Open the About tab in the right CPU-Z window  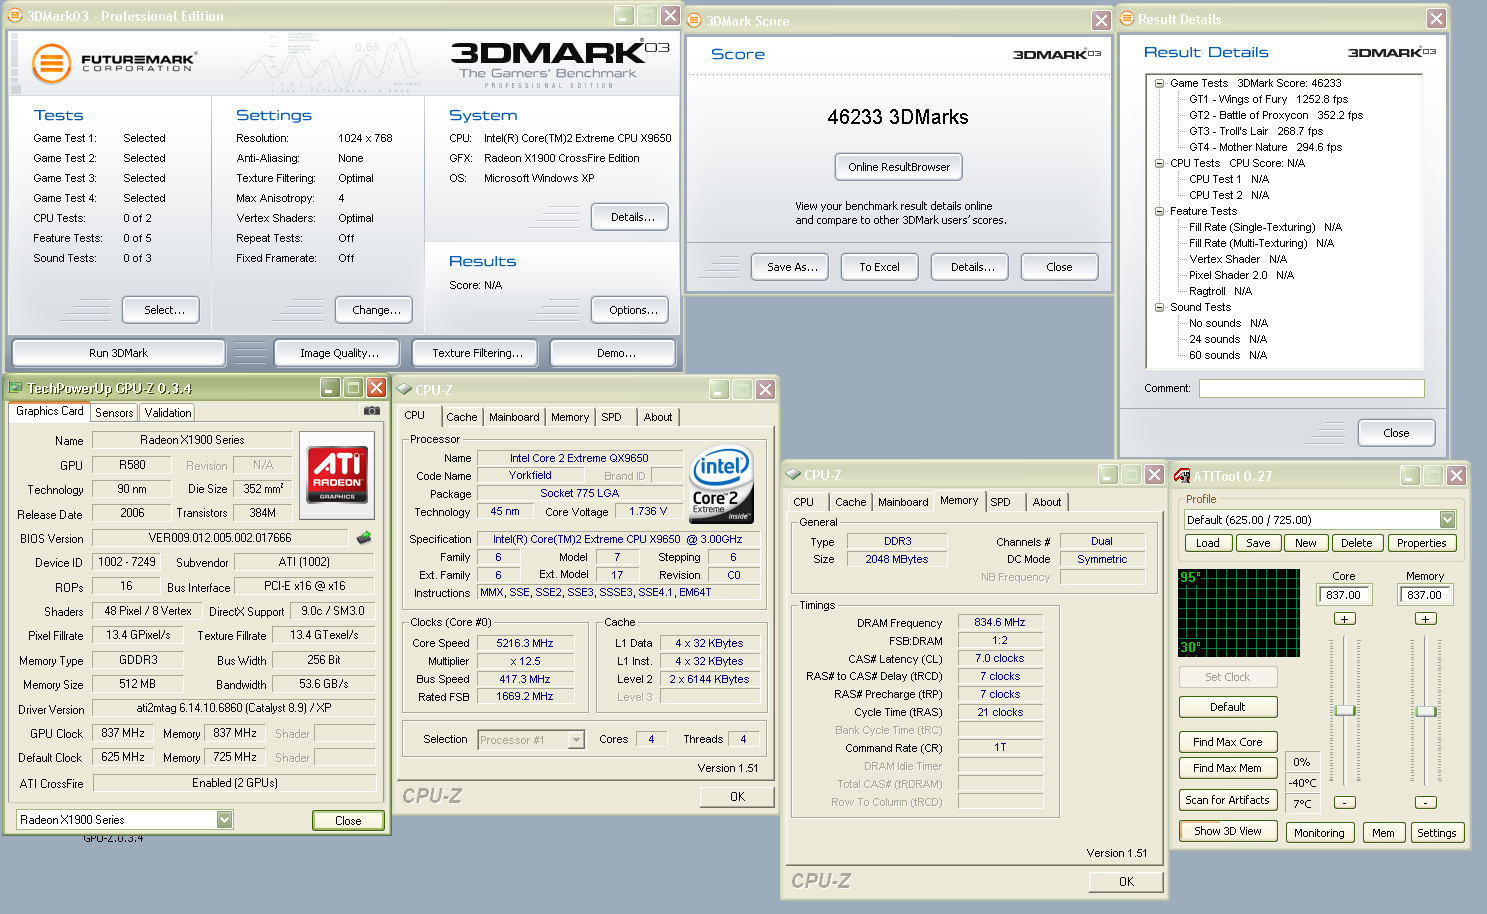(1047, 502)
